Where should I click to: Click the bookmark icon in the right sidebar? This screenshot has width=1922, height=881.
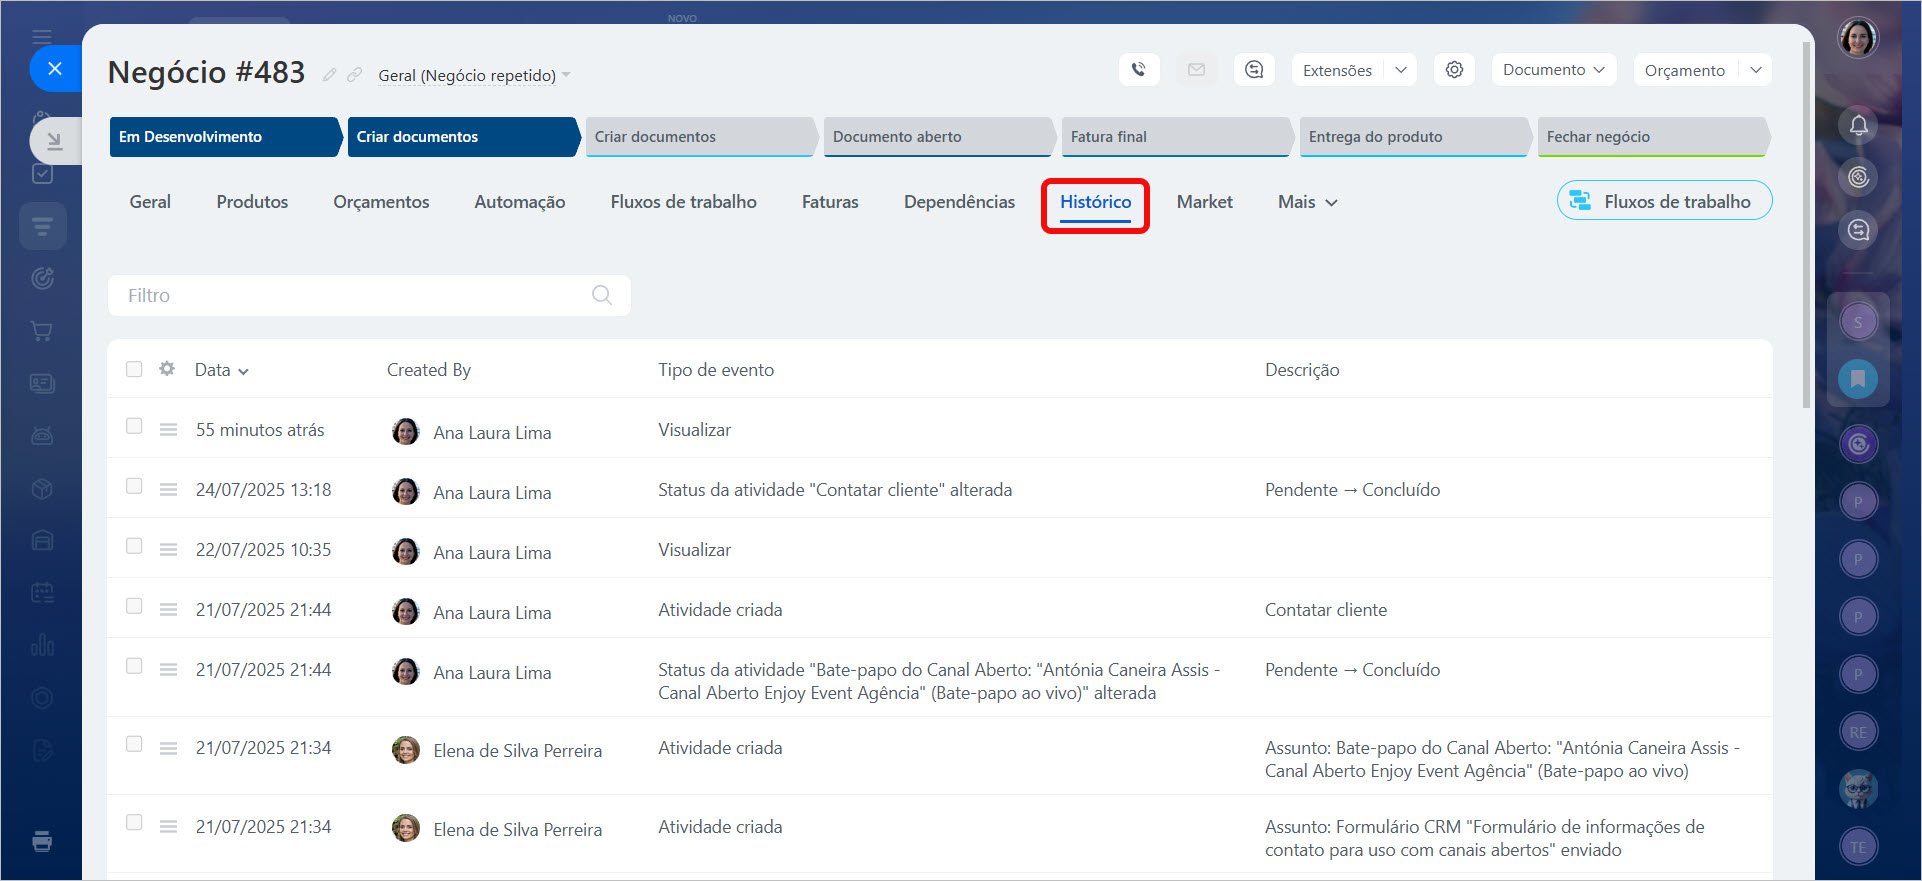[1858, 379]
